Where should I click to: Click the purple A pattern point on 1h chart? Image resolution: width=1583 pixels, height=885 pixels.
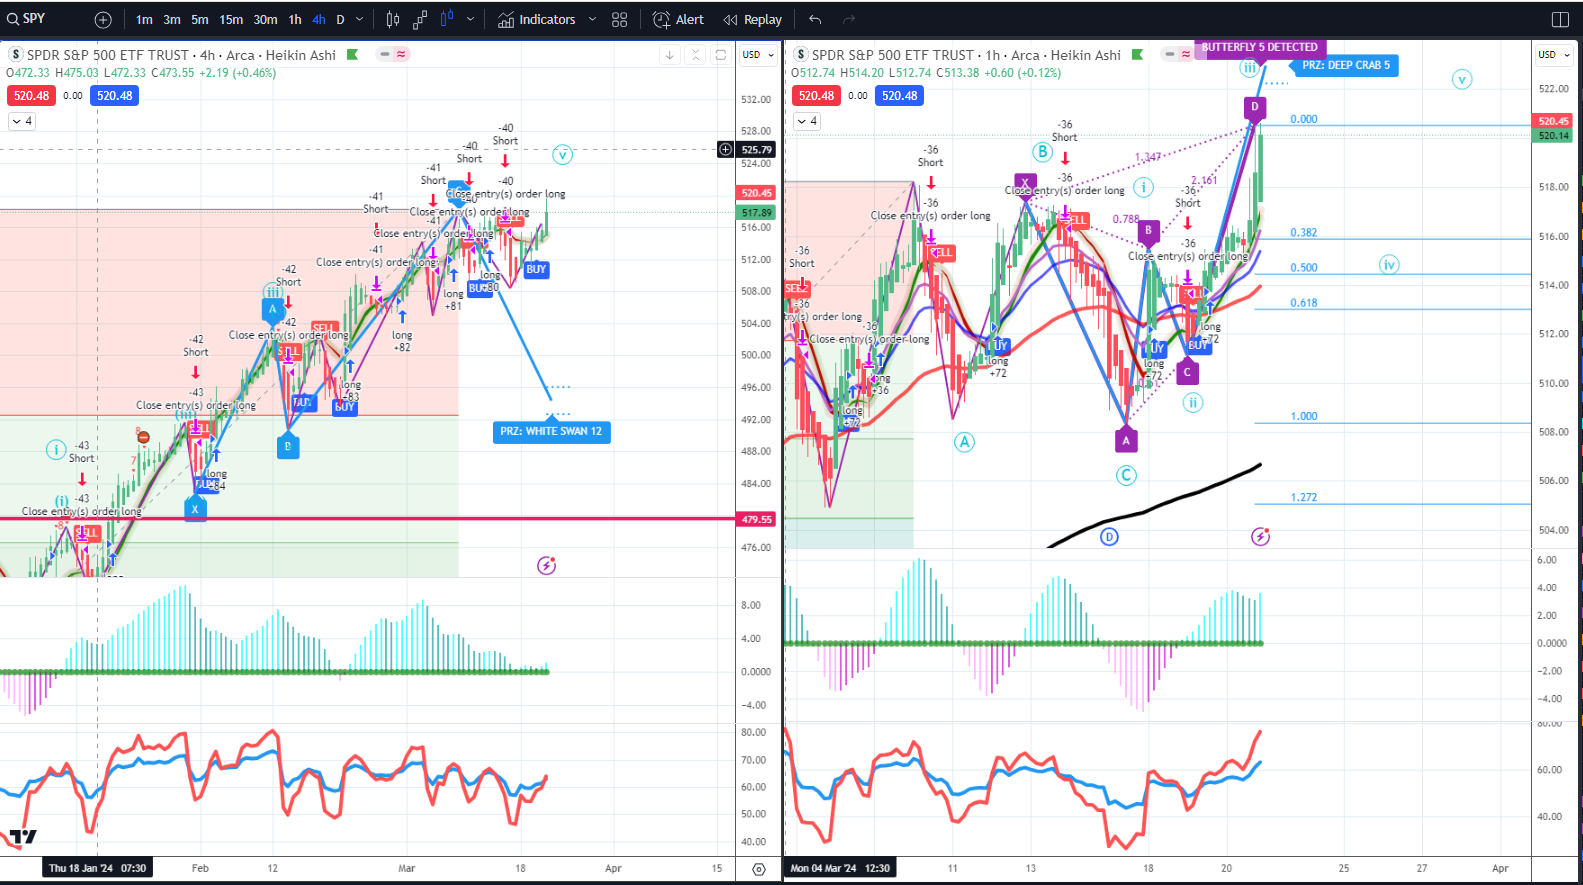coord(1126,439)
